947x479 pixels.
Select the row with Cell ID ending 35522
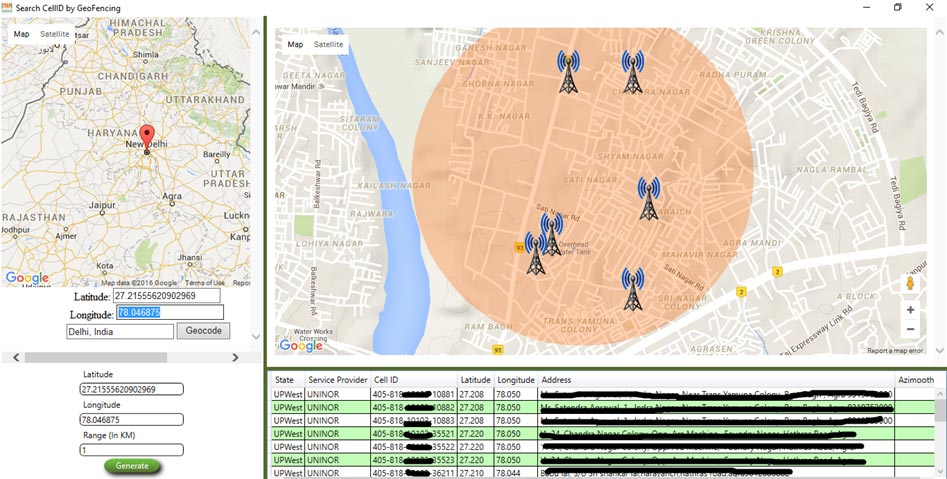[603, 447]
